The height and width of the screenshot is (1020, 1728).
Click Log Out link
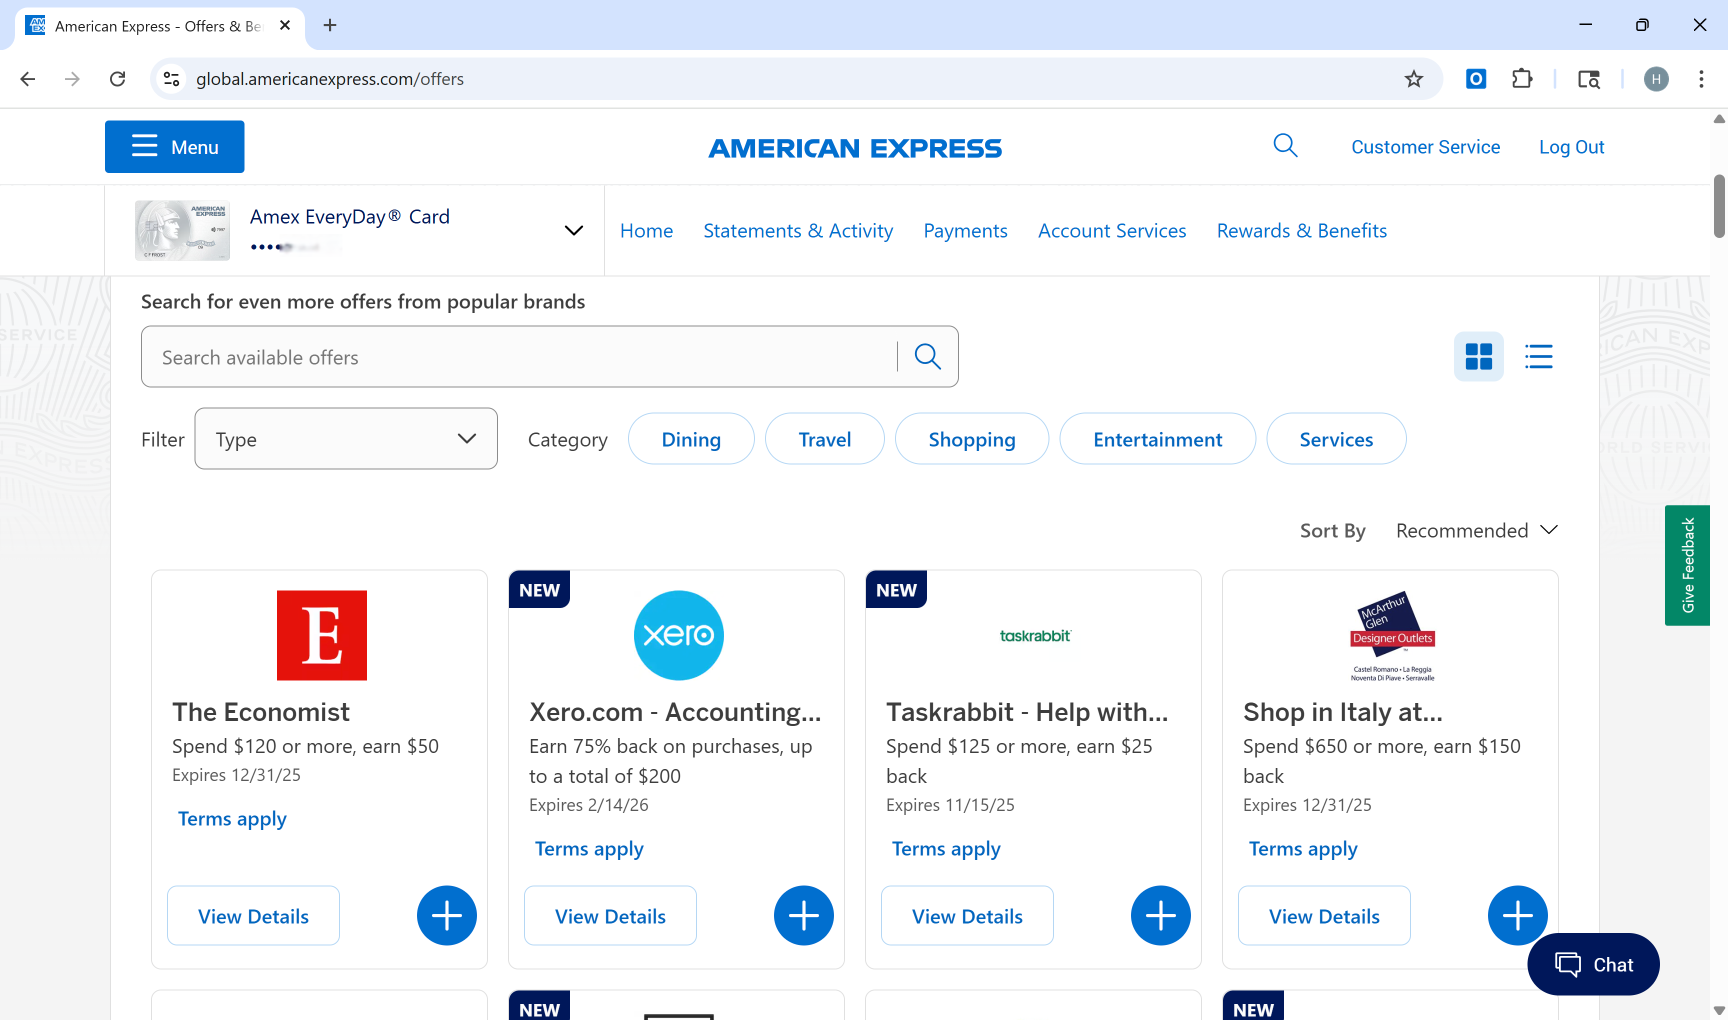[x=1571, y=147]
